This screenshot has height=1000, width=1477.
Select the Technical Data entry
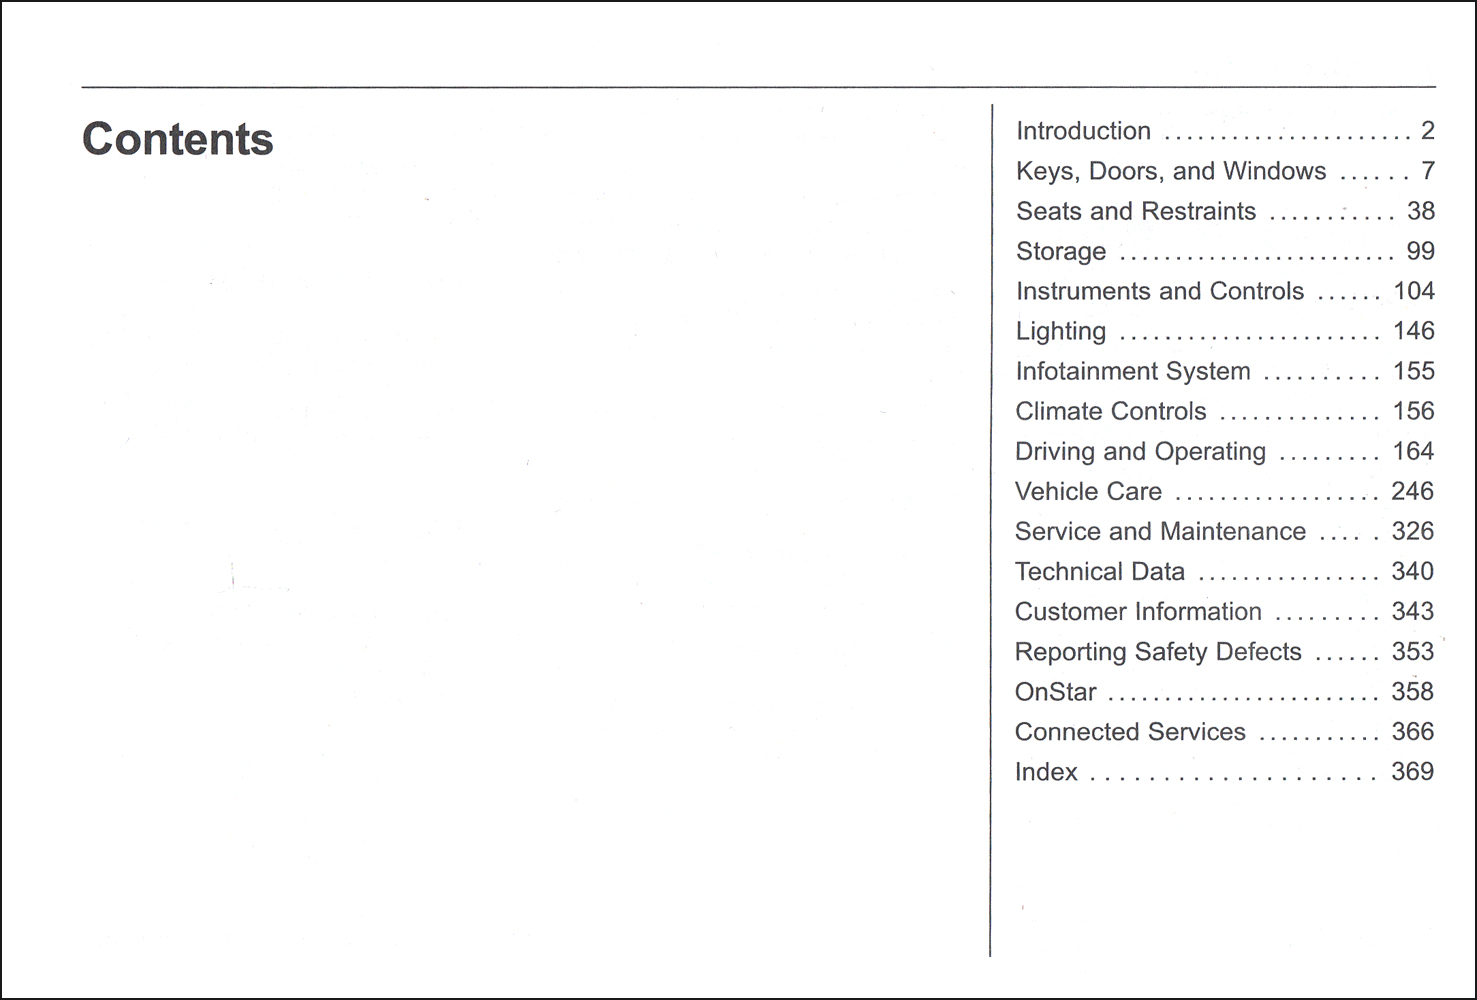coord(1225,571)
